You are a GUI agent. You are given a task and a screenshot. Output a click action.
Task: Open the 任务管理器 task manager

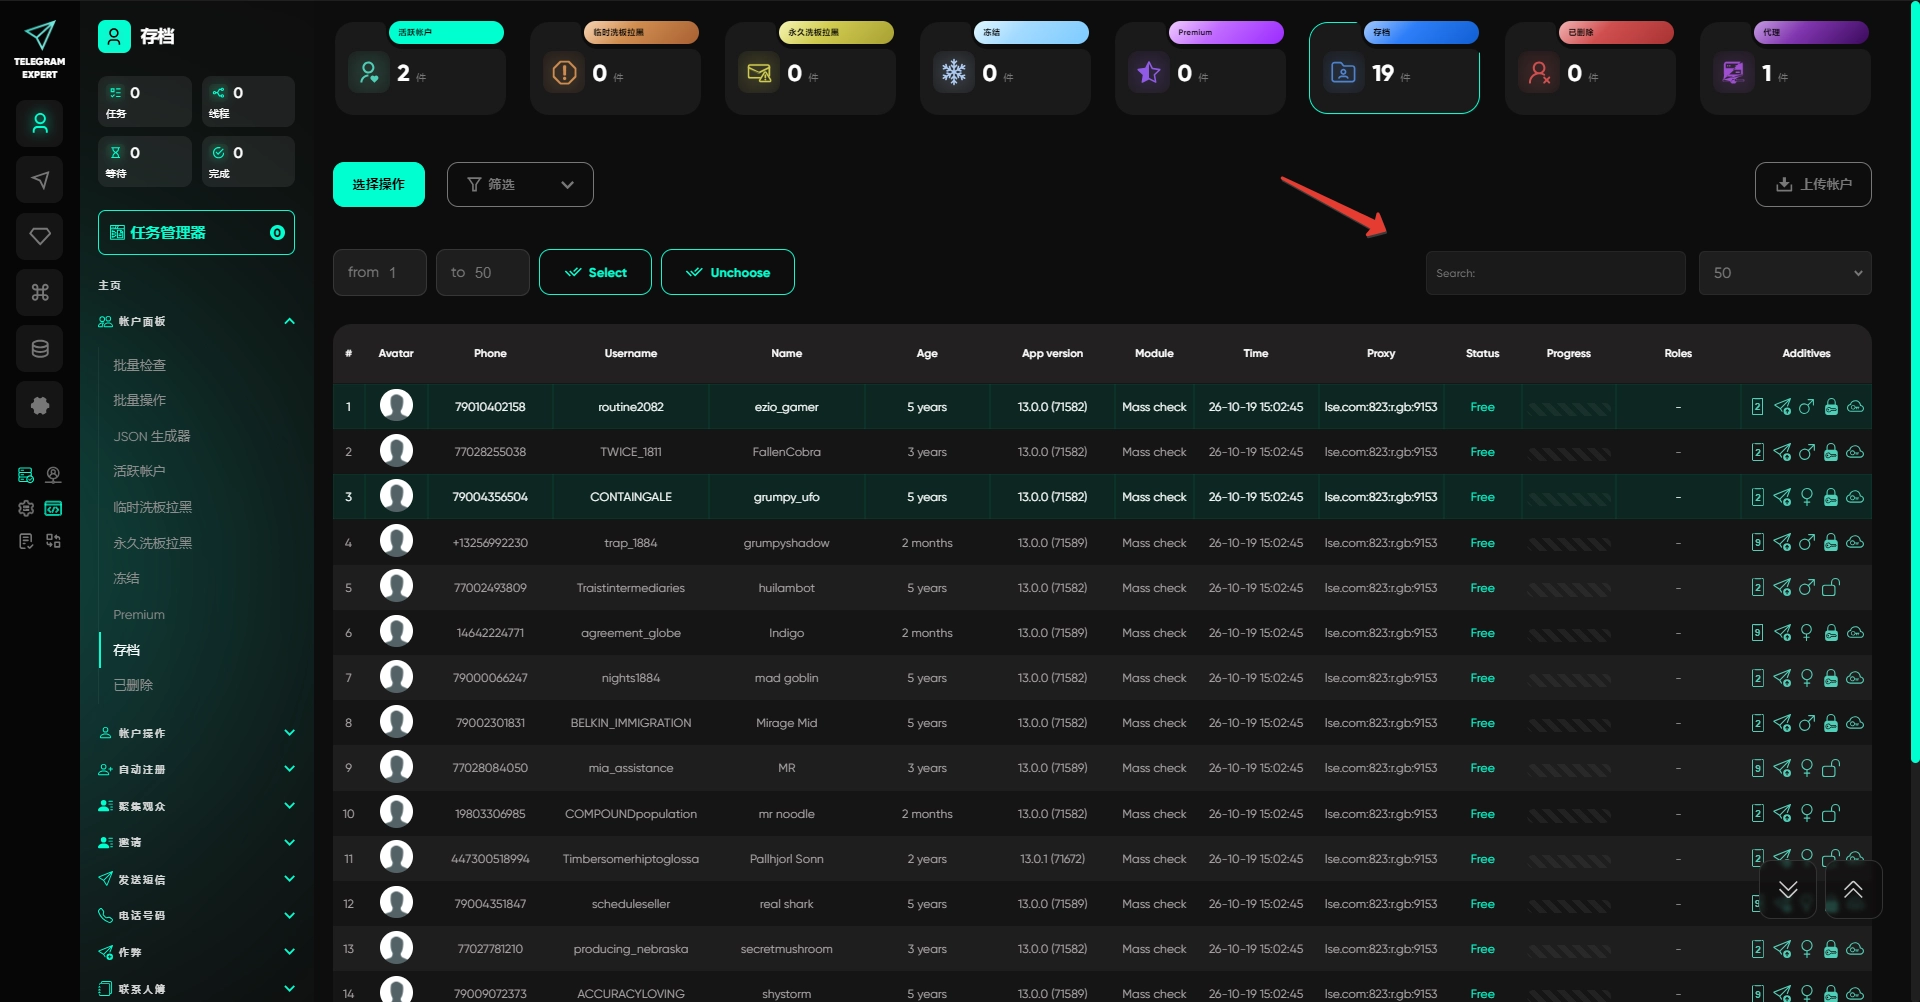(x=196, y=232)
